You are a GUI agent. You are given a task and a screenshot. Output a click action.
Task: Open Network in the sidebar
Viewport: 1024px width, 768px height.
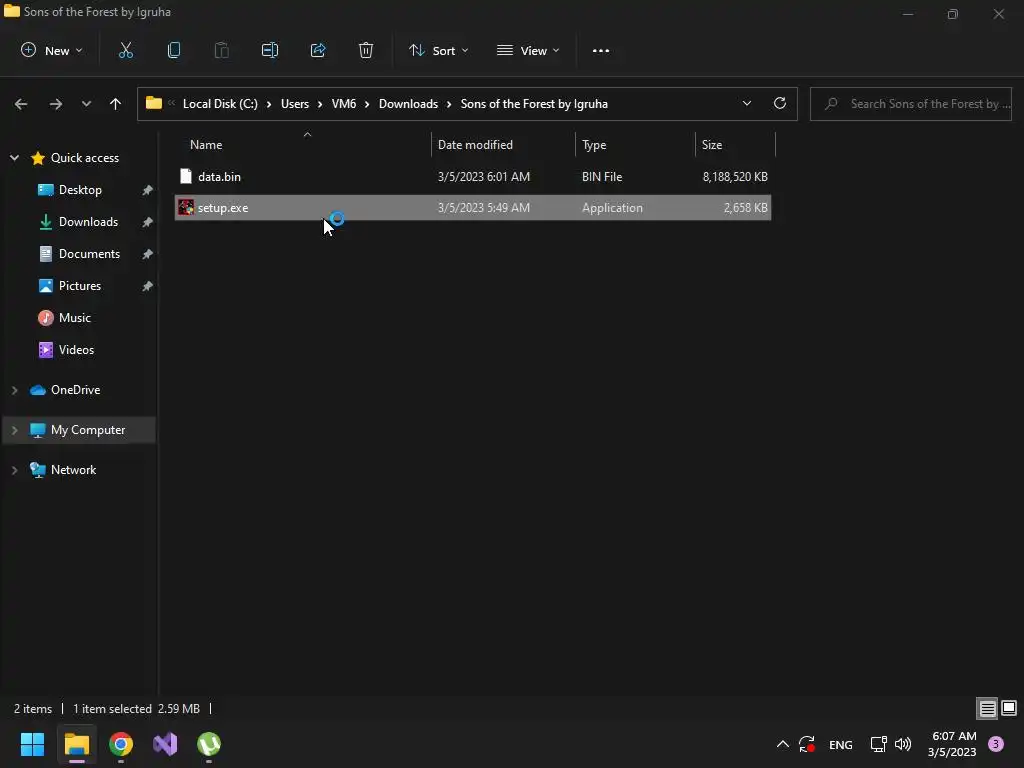73,470
